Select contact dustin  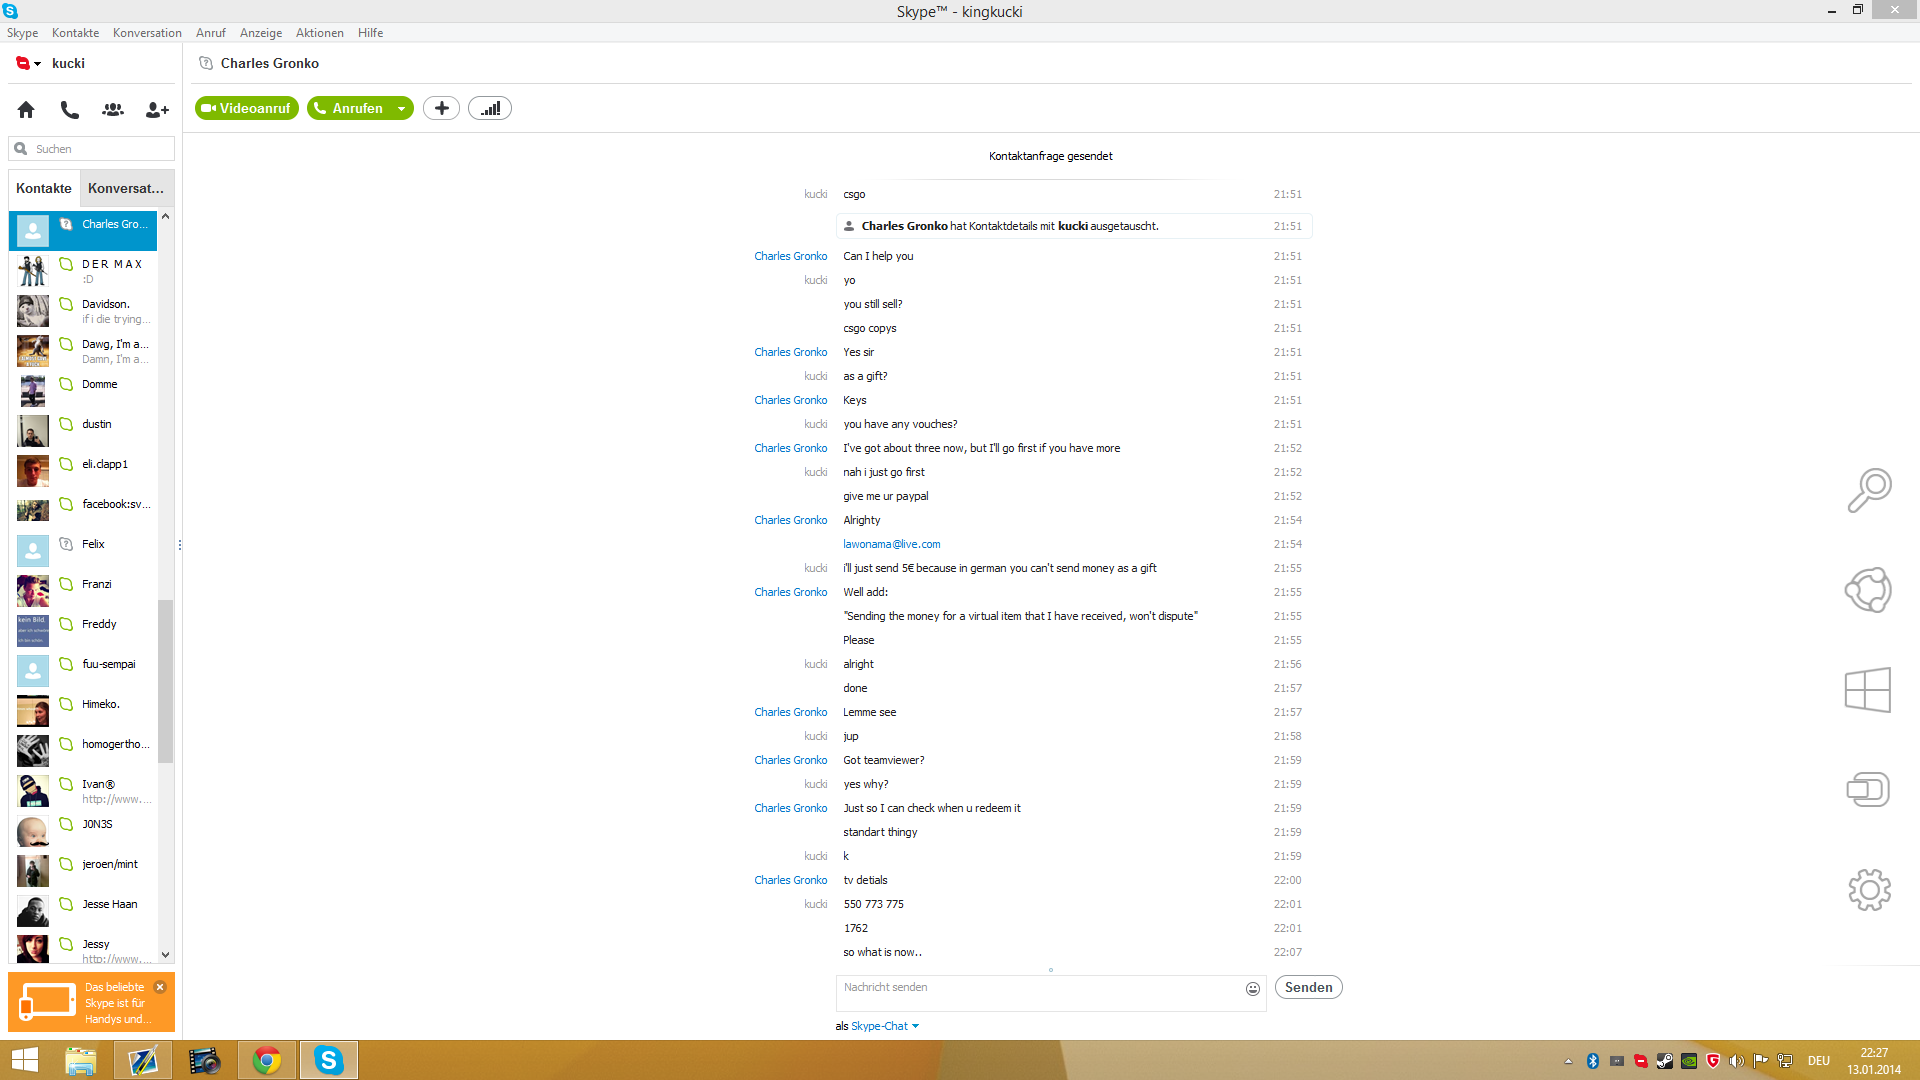[x=83, y=431]
